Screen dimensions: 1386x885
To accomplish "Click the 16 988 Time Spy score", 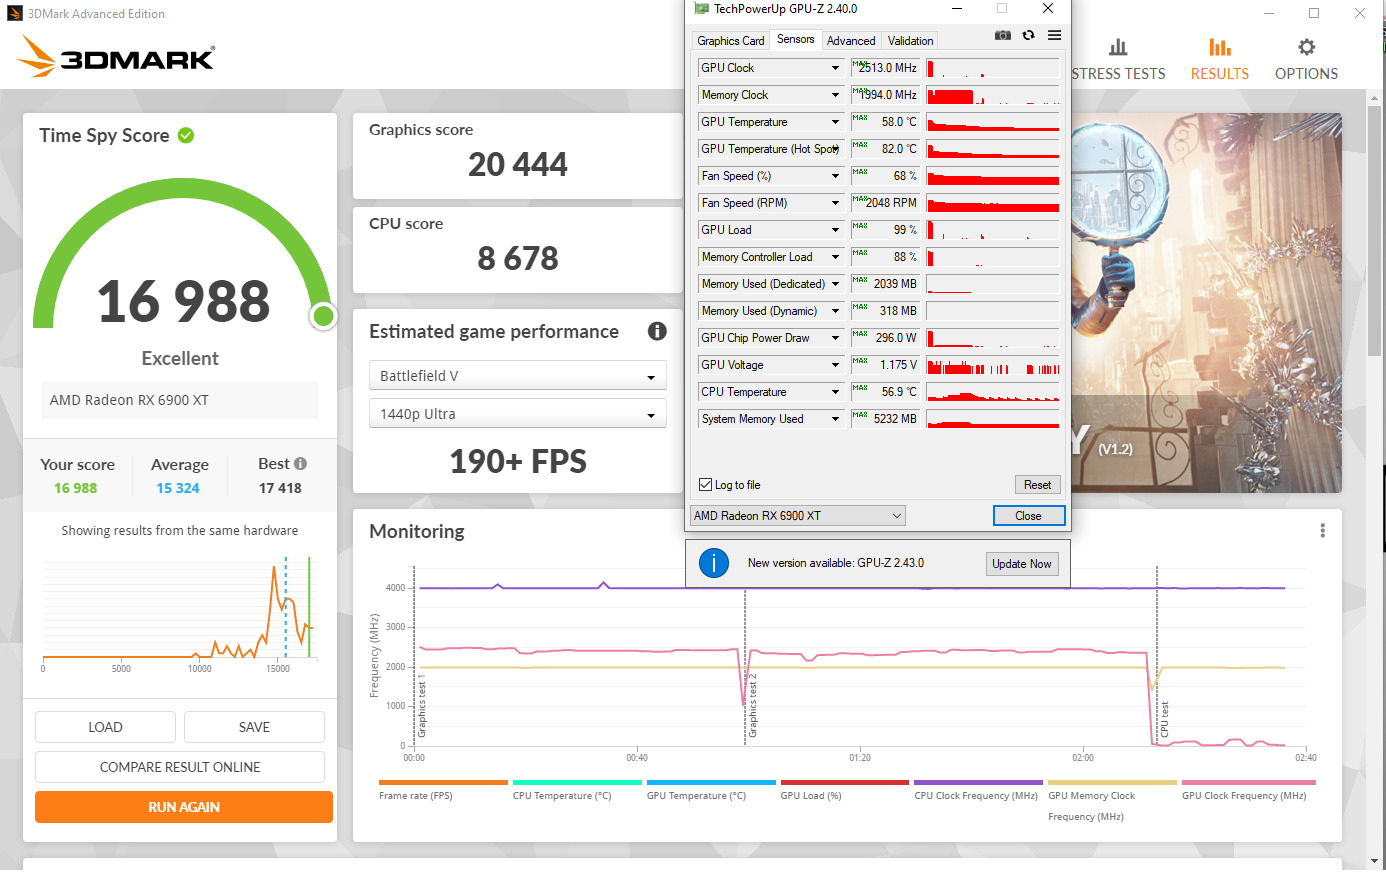I will pos(183,301).
